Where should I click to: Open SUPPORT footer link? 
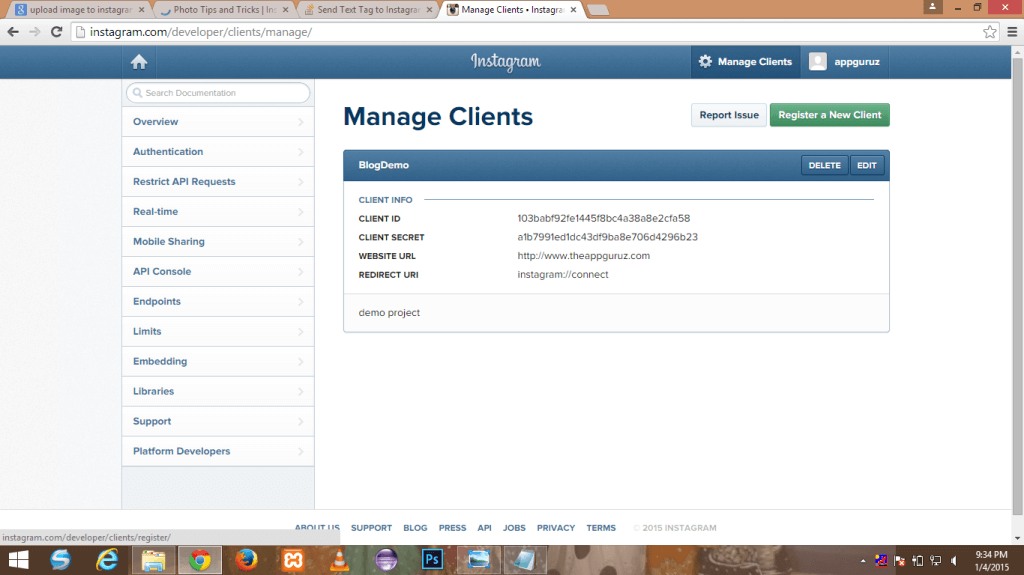pyautogui.click(x=371, y=528)
